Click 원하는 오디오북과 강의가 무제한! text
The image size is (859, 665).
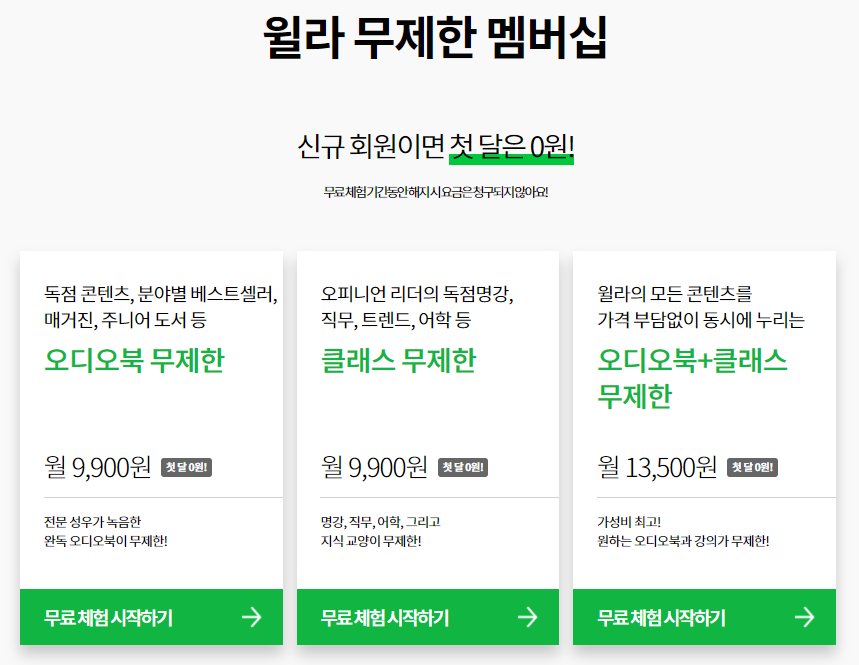pyautogui.click(x=683, y=541)
